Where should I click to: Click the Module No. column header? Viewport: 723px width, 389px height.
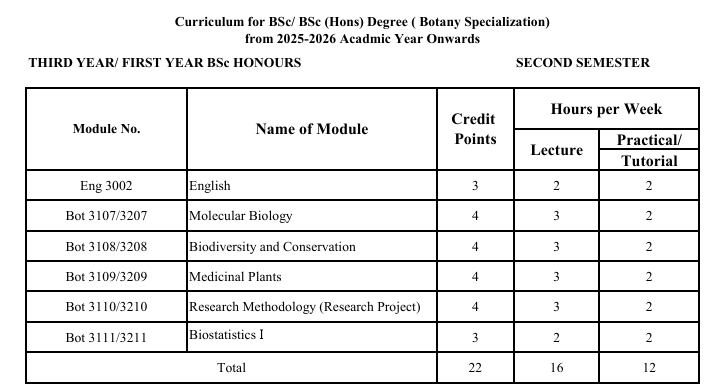click(x=107, y=129)
